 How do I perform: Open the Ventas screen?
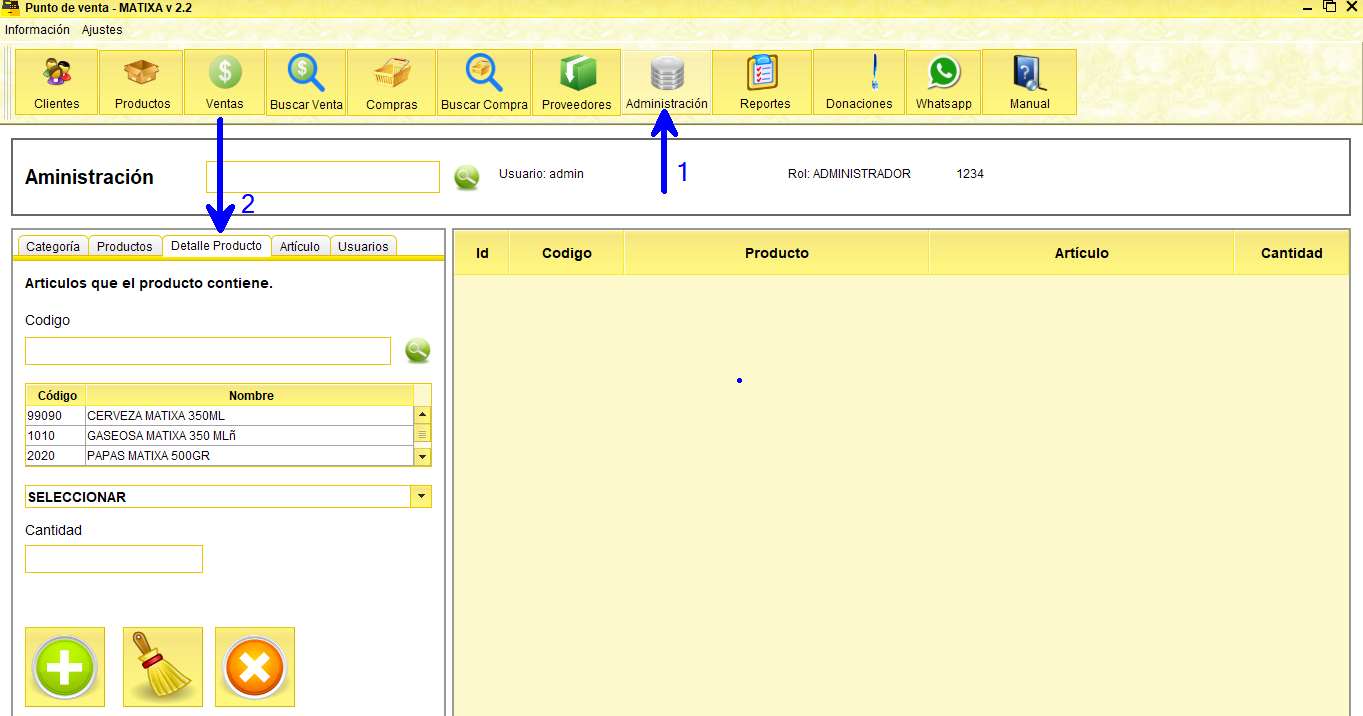coord(224,82)
